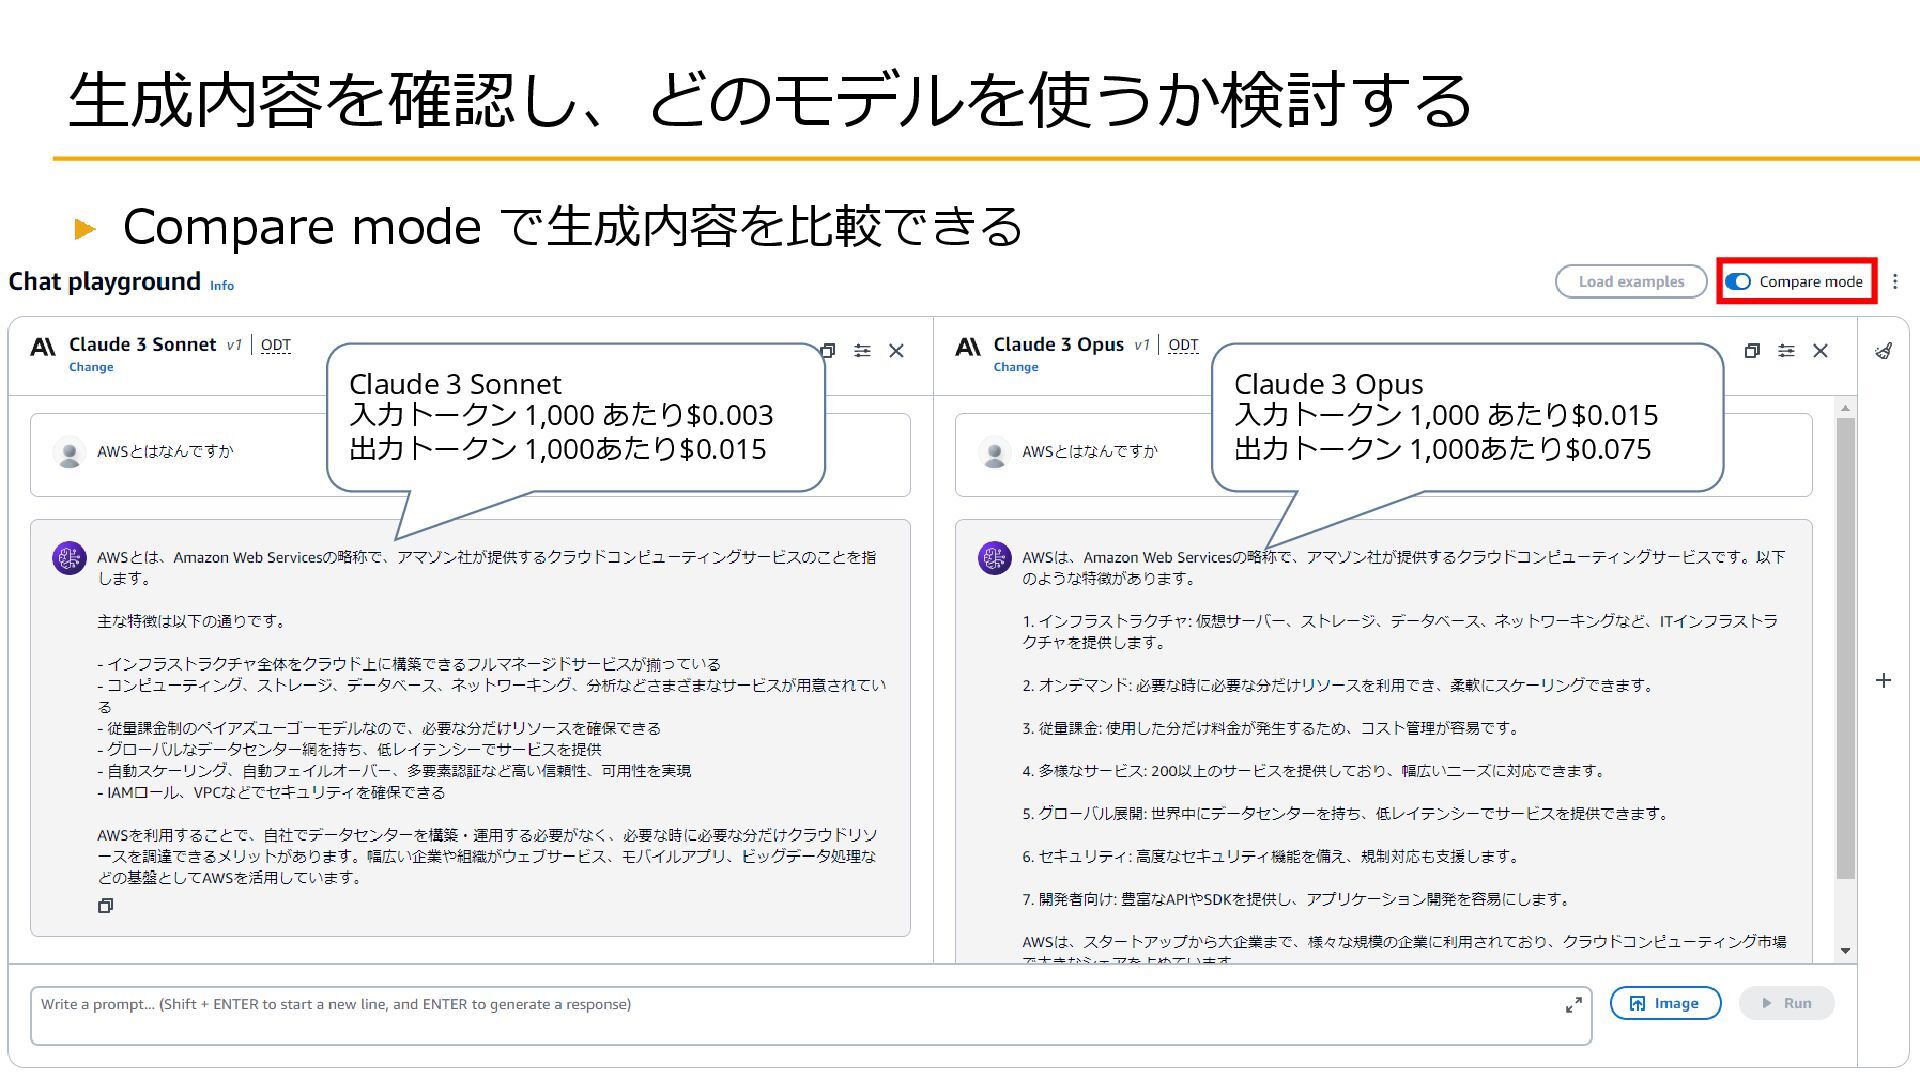This screenshot has width=1920, height=1080.
Task: Click the ODT label for Sonnet
Action: [275, 345]
